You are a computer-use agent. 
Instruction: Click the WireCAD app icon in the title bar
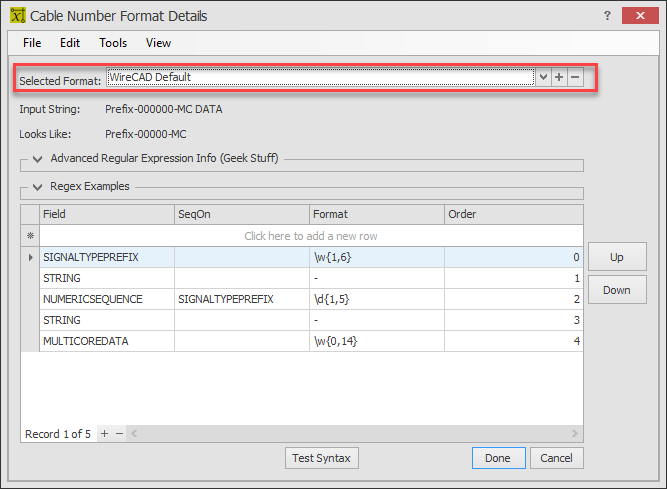pos(17,16)
